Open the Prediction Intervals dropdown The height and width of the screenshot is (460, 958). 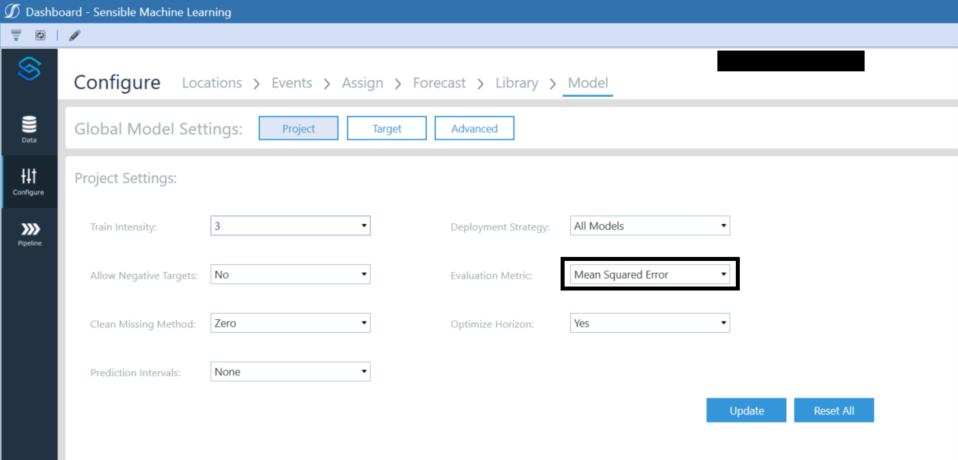[x=290, y=371]
